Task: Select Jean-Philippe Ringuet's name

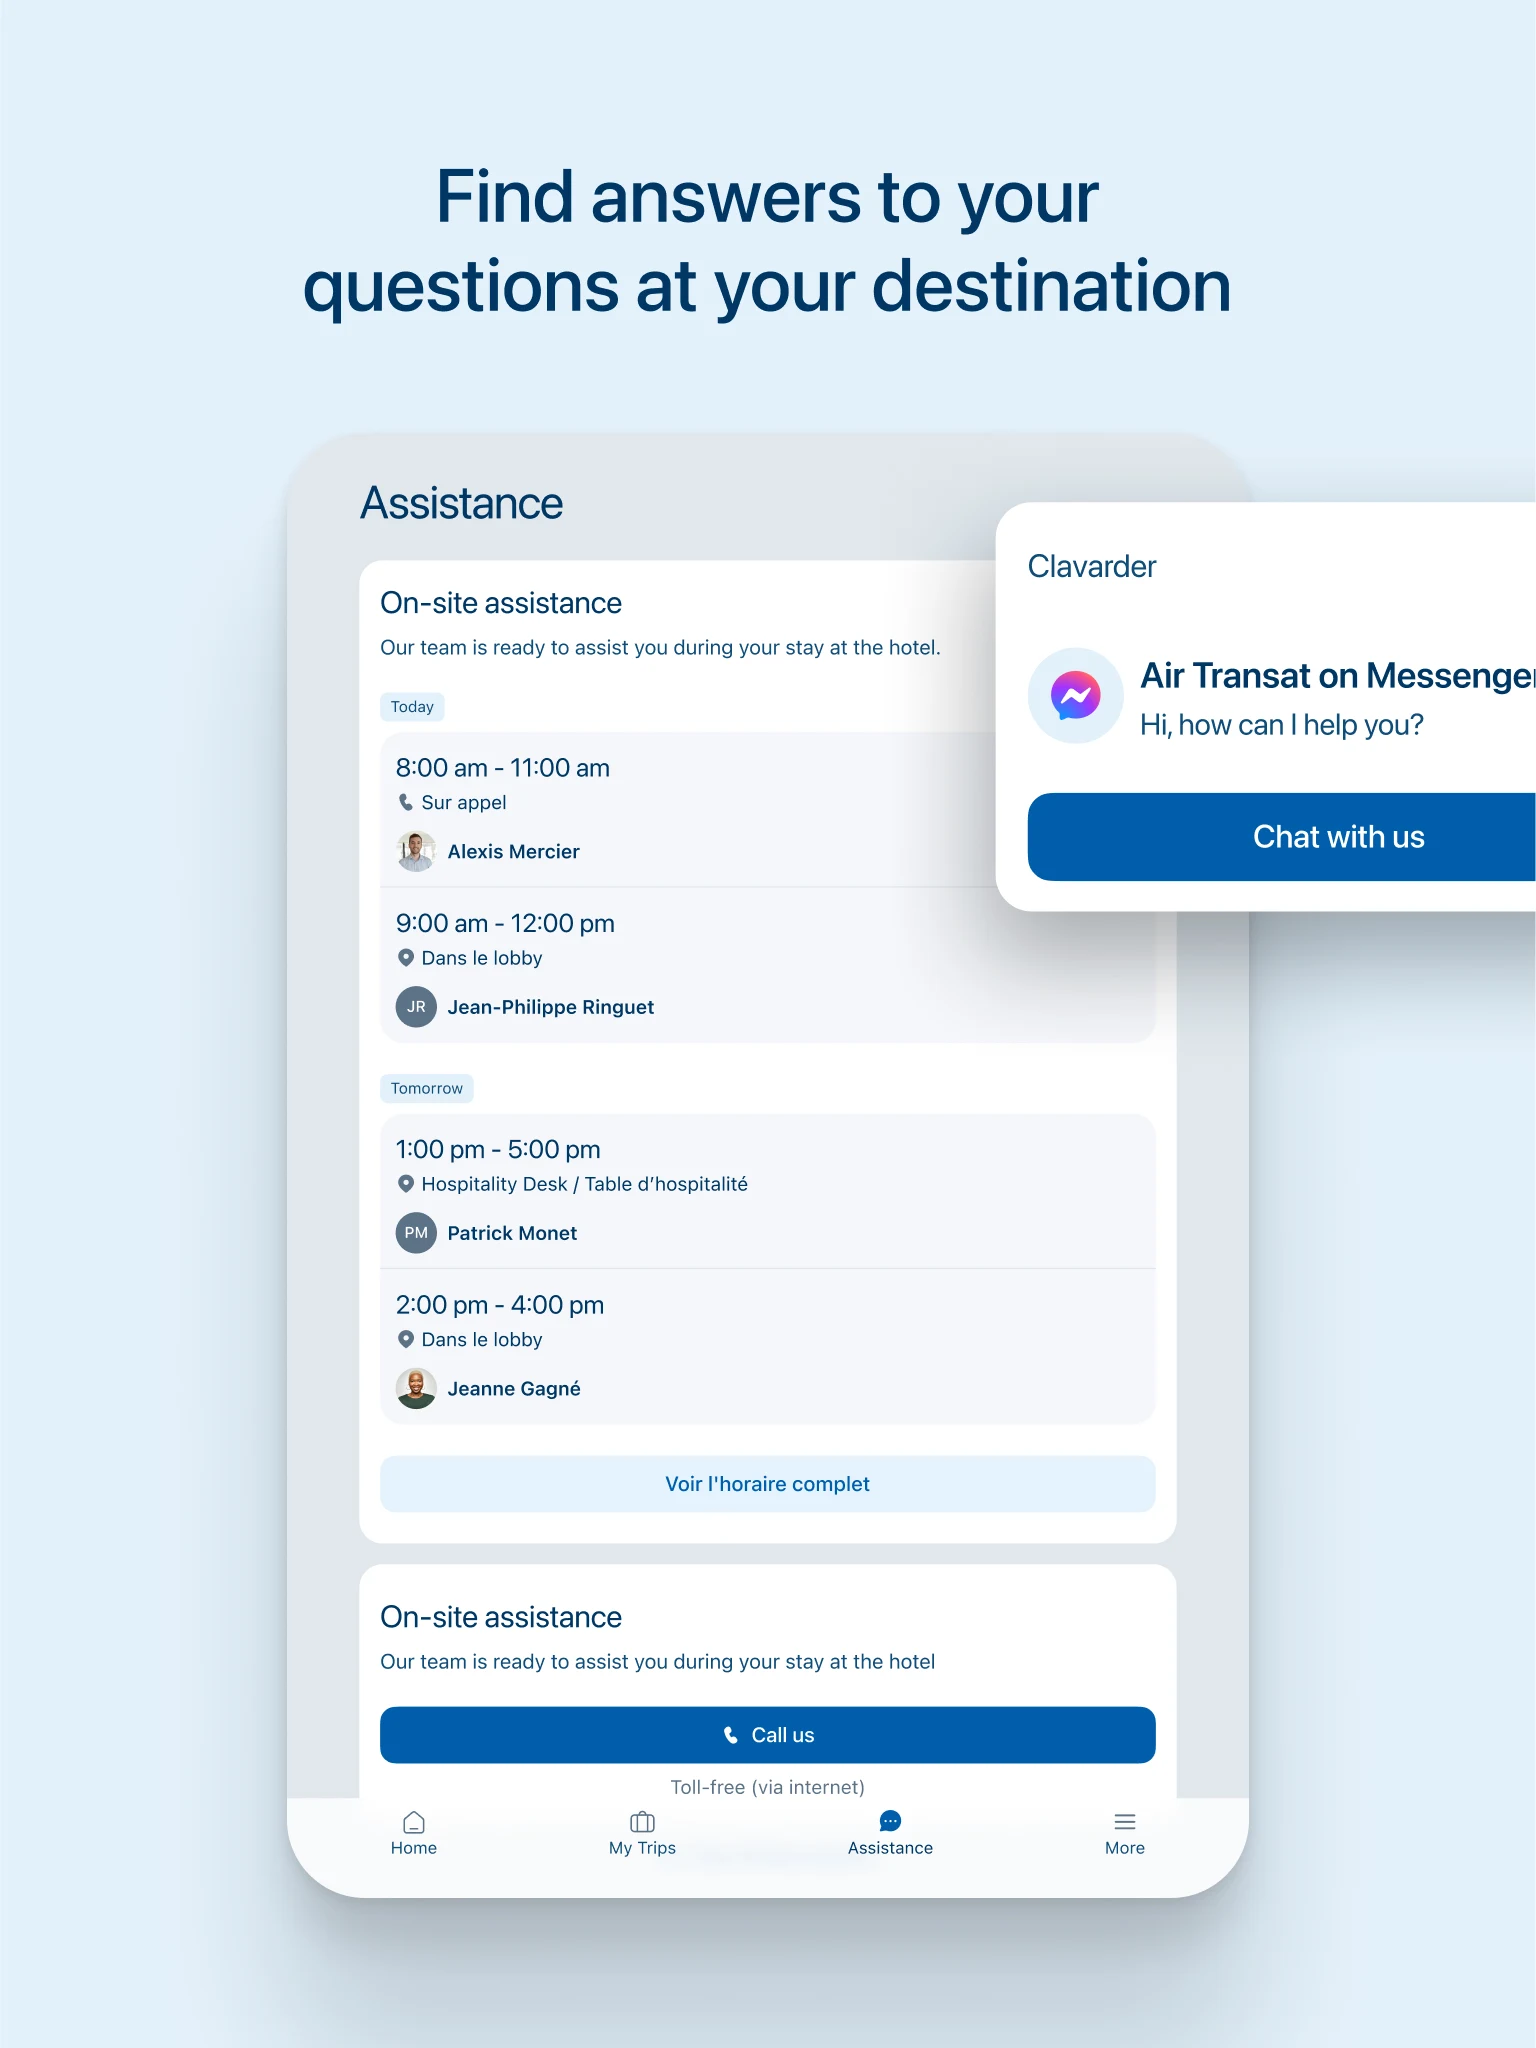Action: click(550, 1007)
